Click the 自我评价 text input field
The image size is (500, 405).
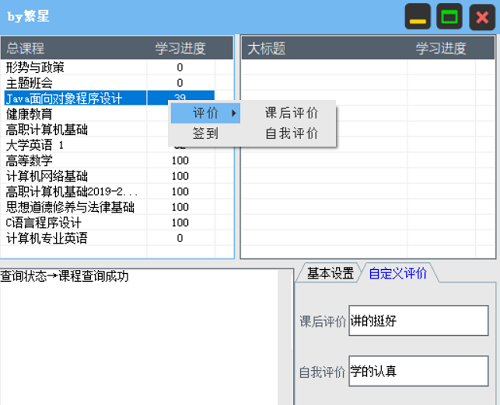click(x=418, y=371)
